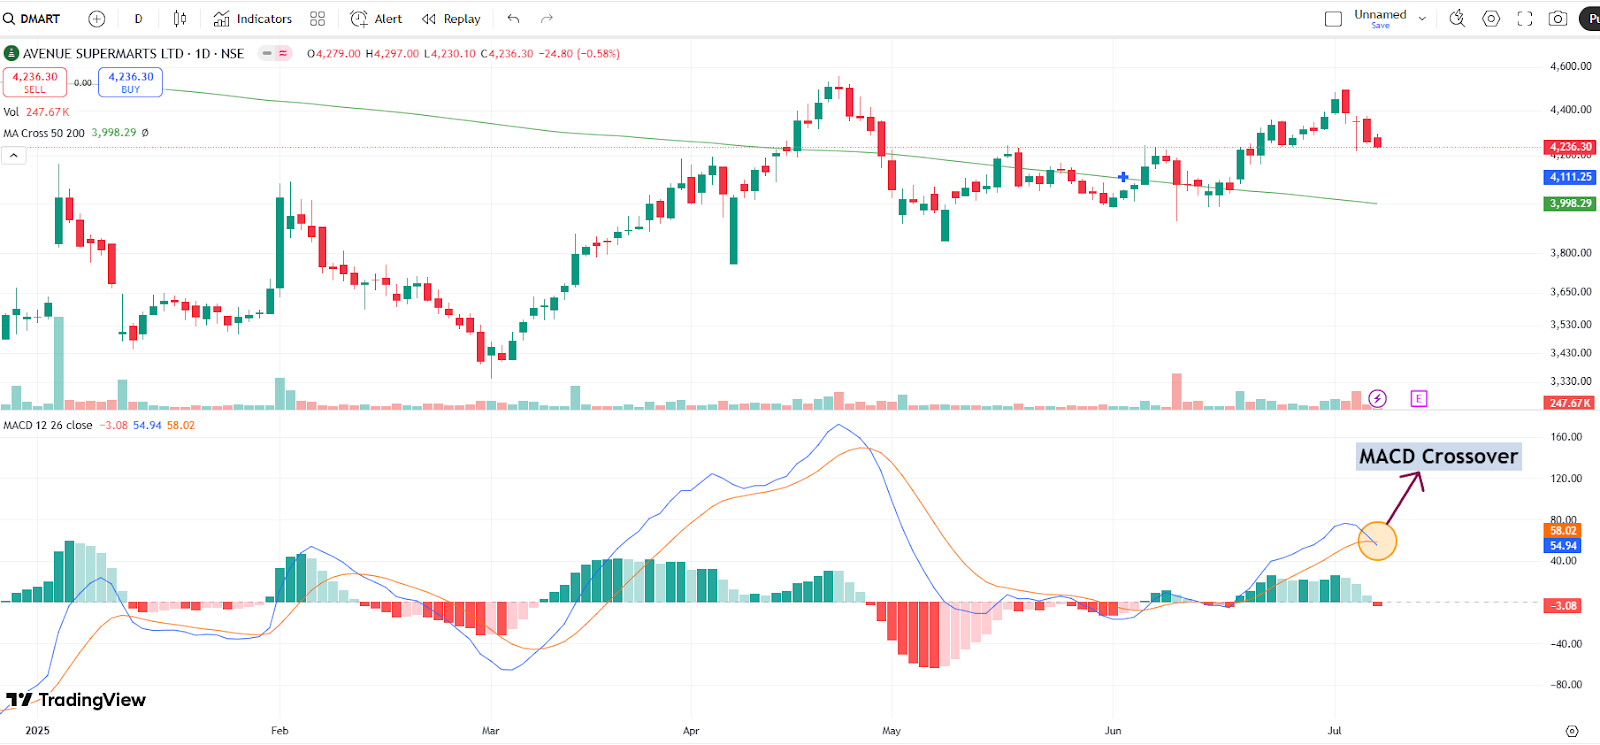
Task: Undo the last chart action
Action: point(513,19)
